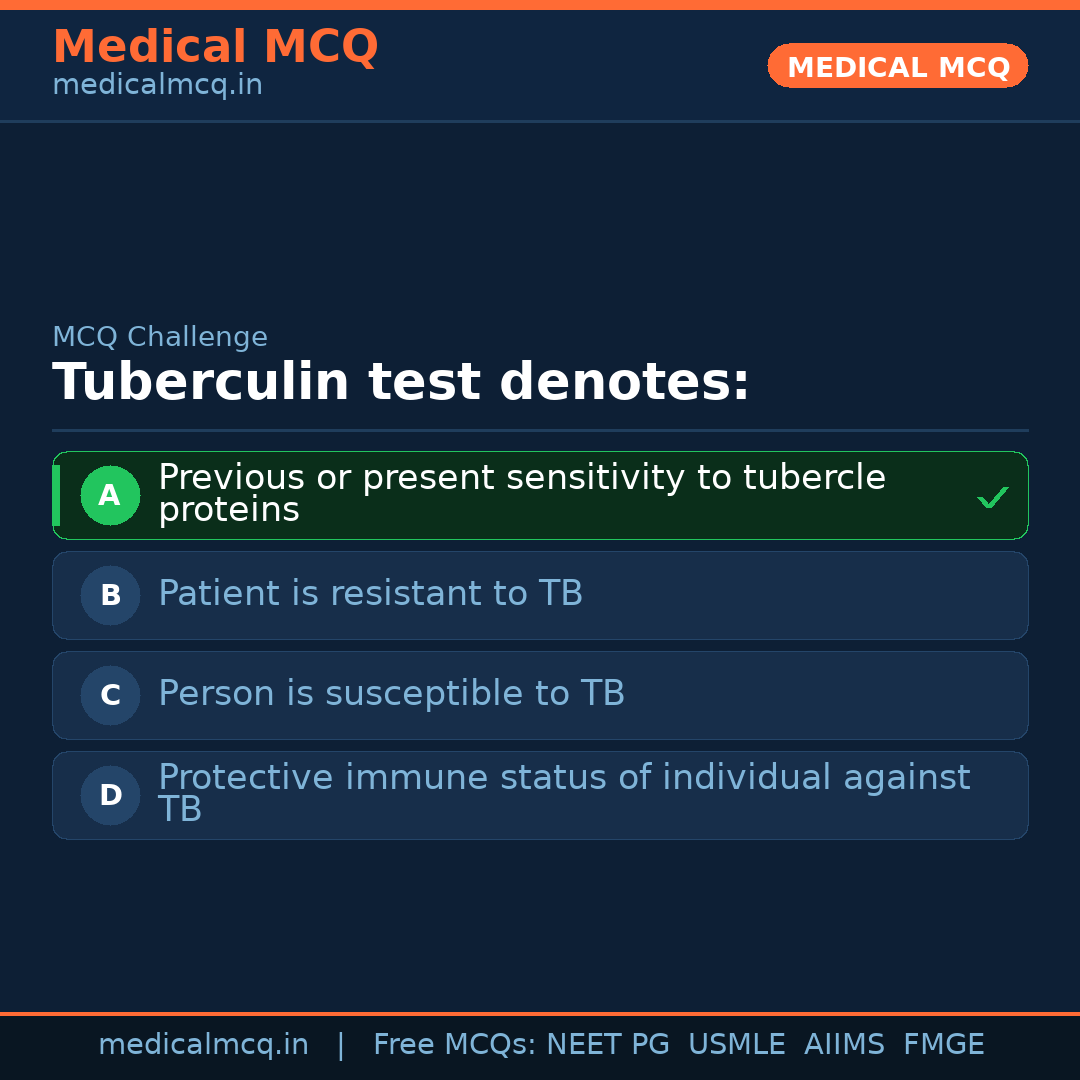Click the green A option circle

(x=110, y=495)
